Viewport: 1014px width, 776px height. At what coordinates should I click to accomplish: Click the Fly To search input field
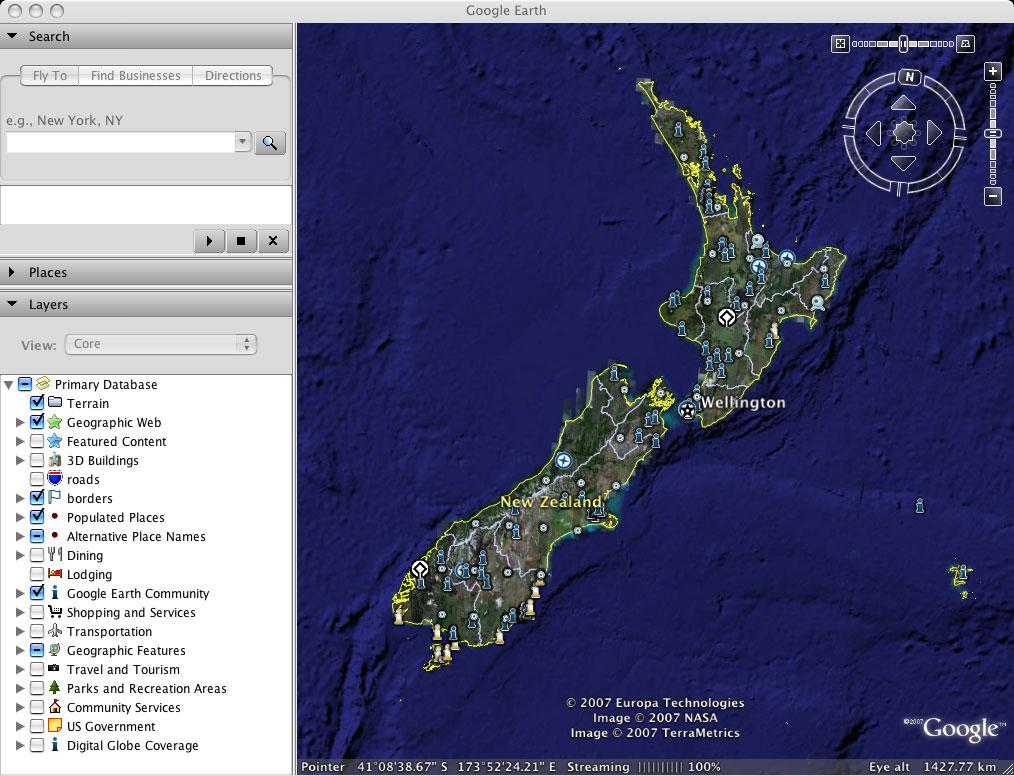point(120,142)
